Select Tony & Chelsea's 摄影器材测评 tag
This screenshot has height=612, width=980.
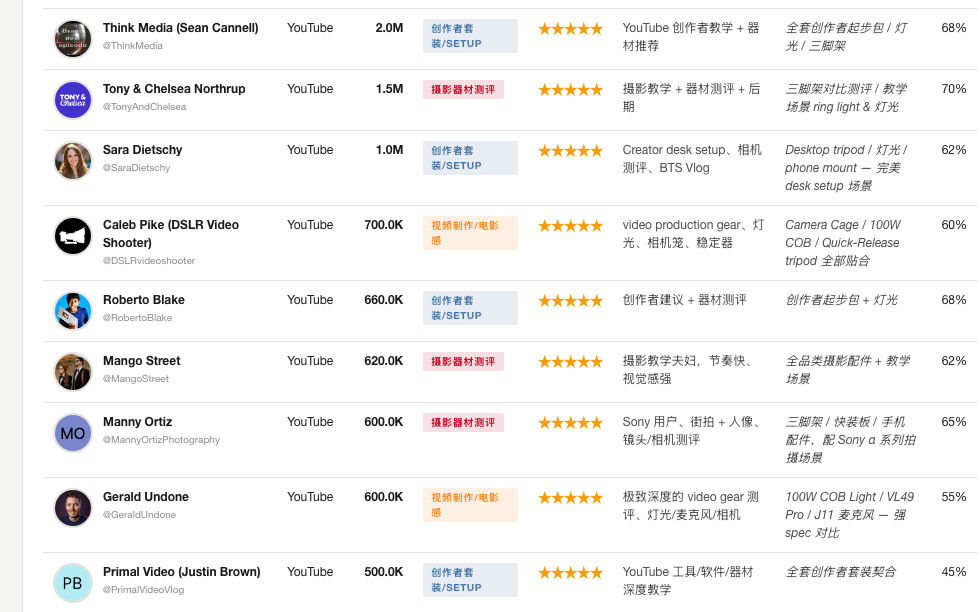click(463, 89)
